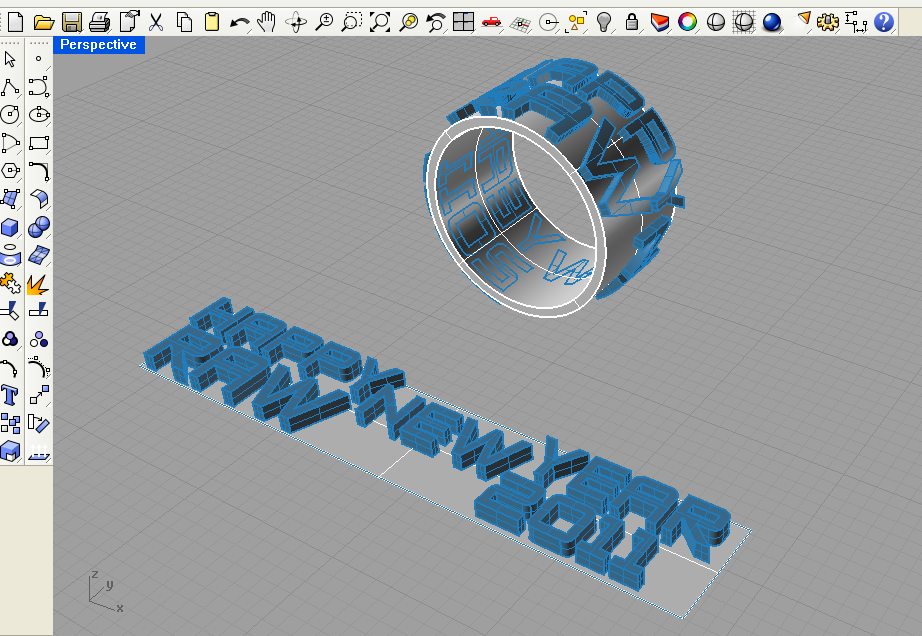Open document properties icon

click(129, 22)
